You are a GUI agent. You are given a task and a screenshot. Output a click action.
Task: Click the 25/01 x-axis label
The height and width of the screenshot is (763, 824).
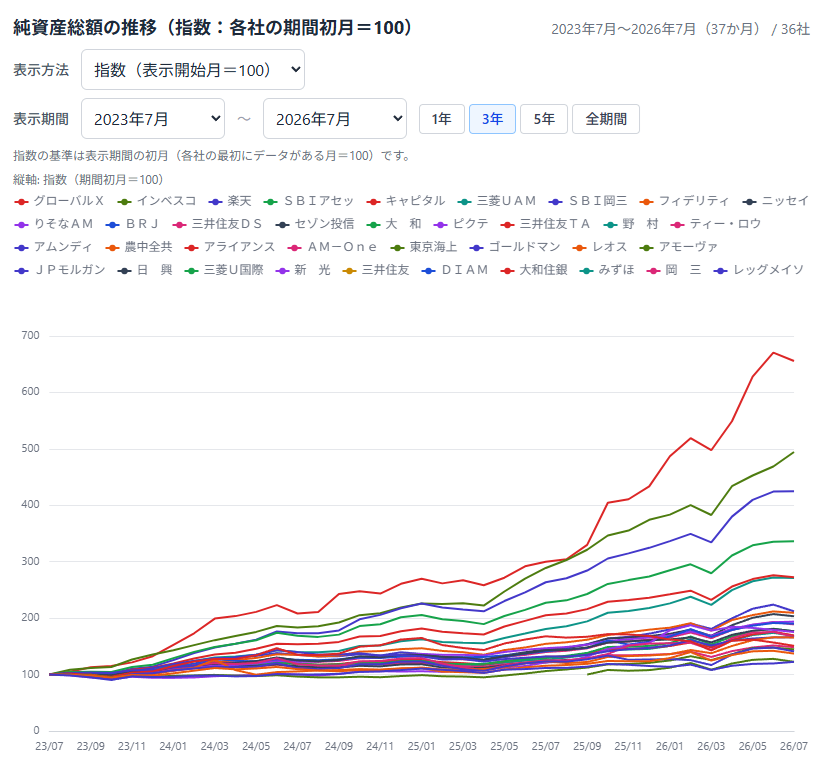pyautogui.click(x=421, y=746)
